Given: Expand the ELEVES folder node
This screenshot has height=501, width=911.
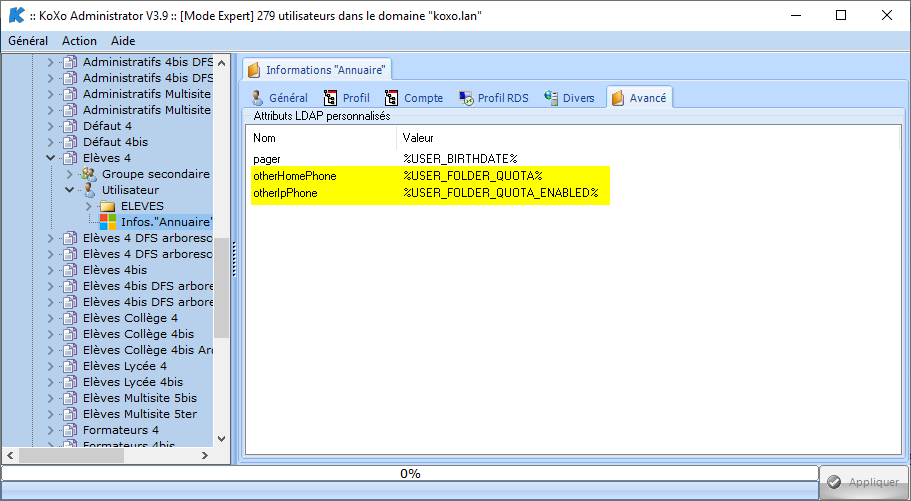Looking at the screenshot, I should pyautogui.click(x=89, y=206).
